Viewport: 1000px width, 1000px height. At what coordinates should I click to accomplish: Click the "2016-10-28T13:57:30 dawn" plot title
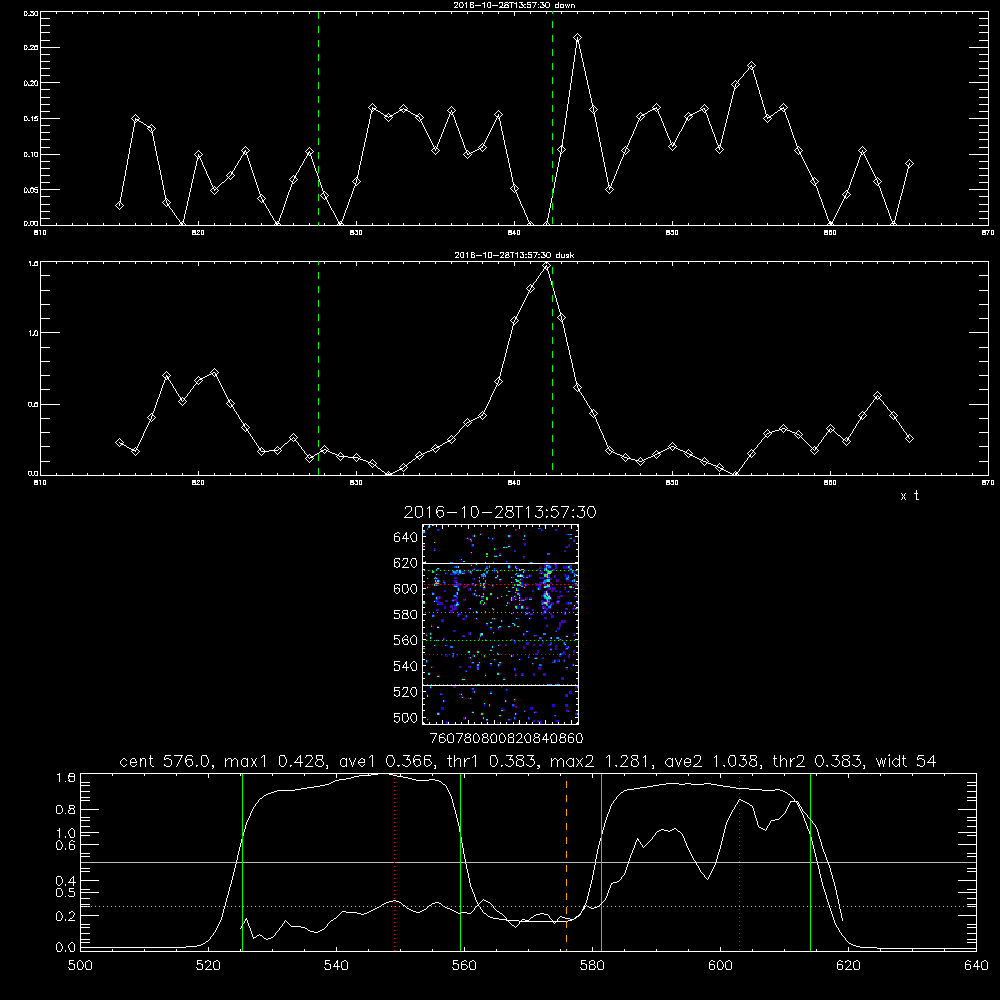(x=514, y=5)
